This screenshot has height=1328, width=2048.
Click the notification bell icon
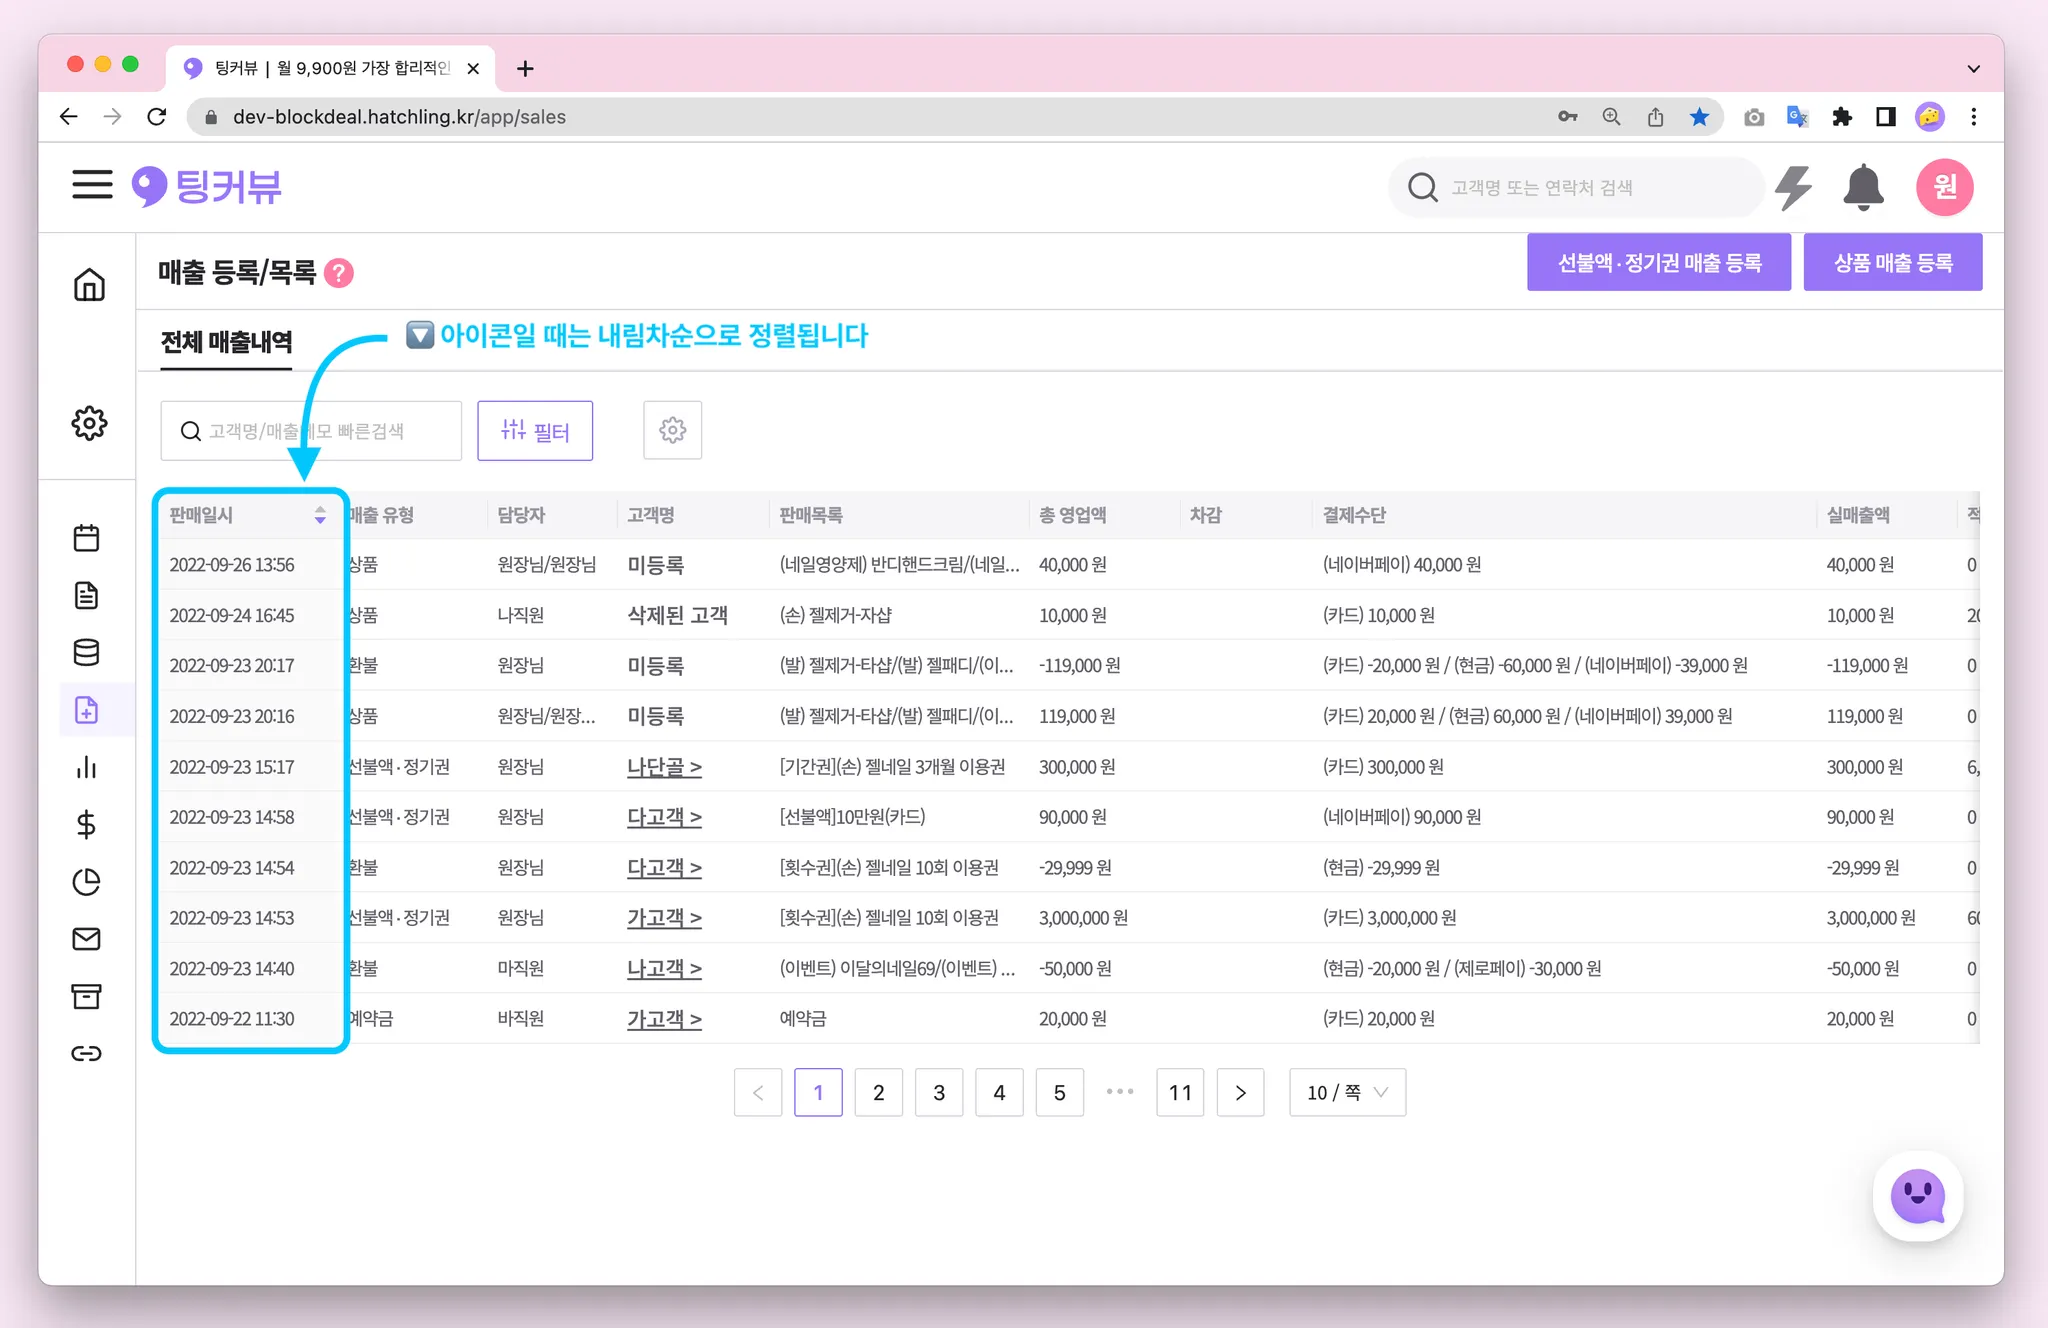click(1863, 187)
